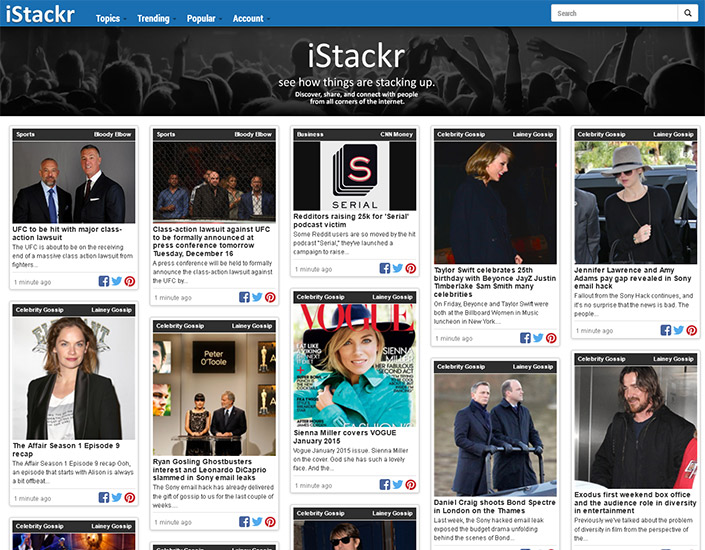Click Lainey Gossip source on Jennifer Lawrence card
Screen dimensions: 705x550
click(x=673, y=134)
